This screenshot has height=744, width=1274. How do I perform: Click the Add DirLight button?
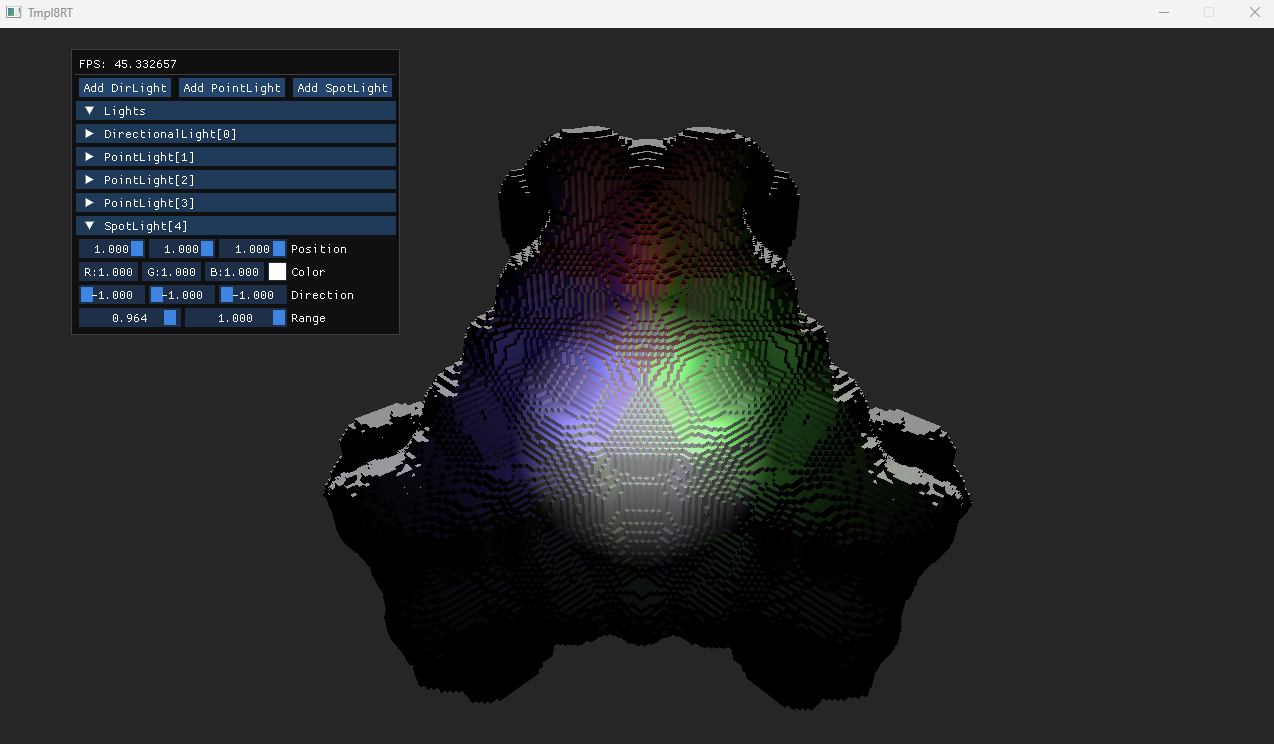tap(125, 88)
